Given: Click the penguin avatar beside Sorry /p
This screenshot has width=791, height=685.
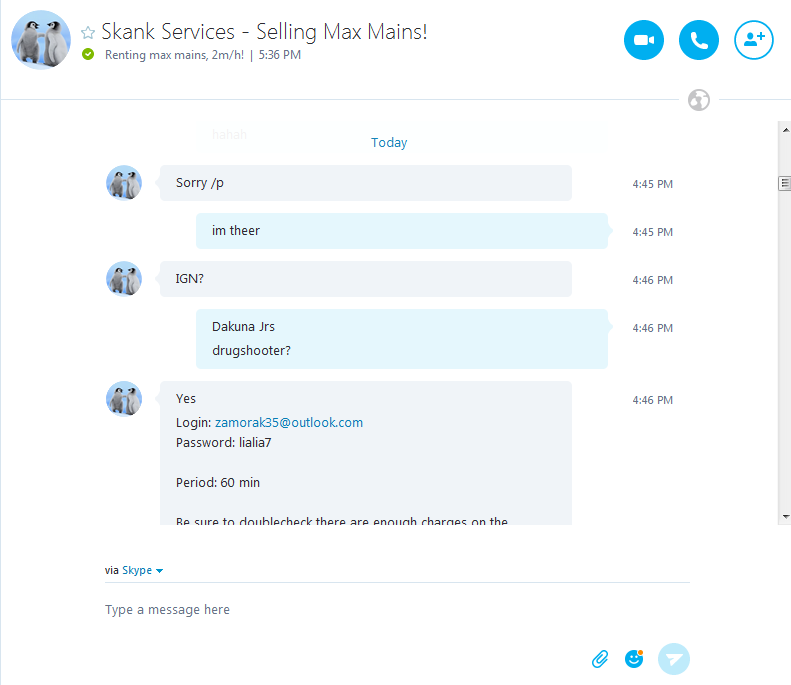Looking at the screenshot, I should click(124, 183).
